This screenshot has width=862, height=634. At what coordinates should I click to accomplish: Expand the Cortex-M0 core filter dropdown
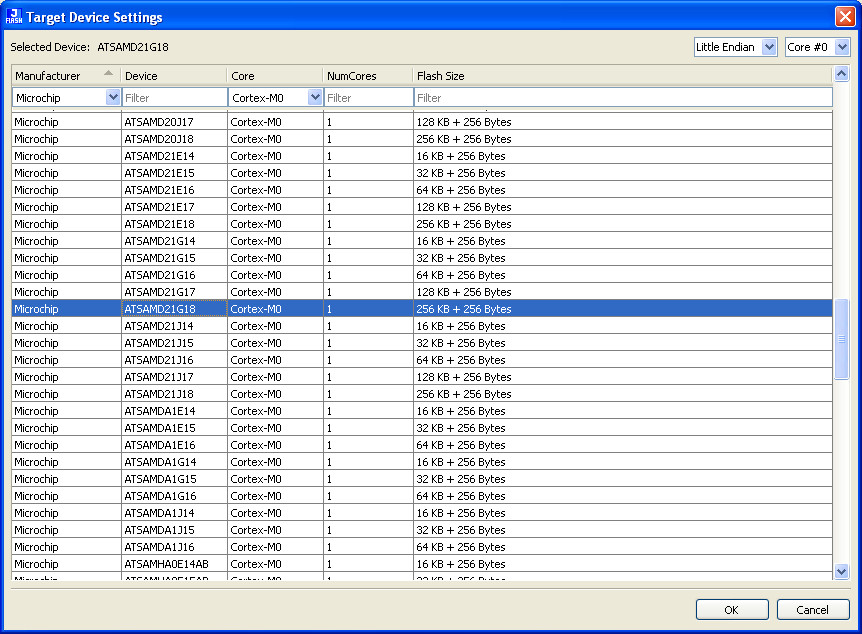315,97
